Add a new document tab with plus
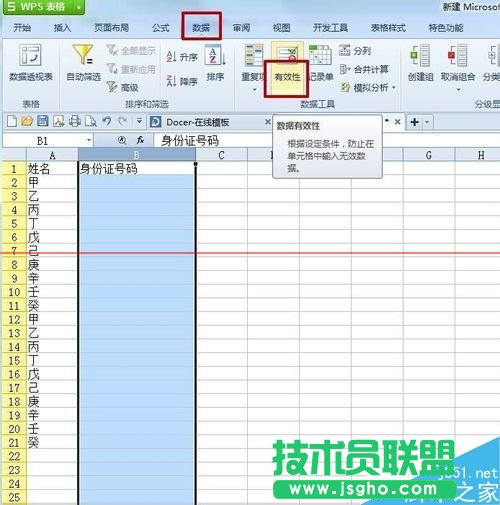500x505 pixels. (415, 122)
